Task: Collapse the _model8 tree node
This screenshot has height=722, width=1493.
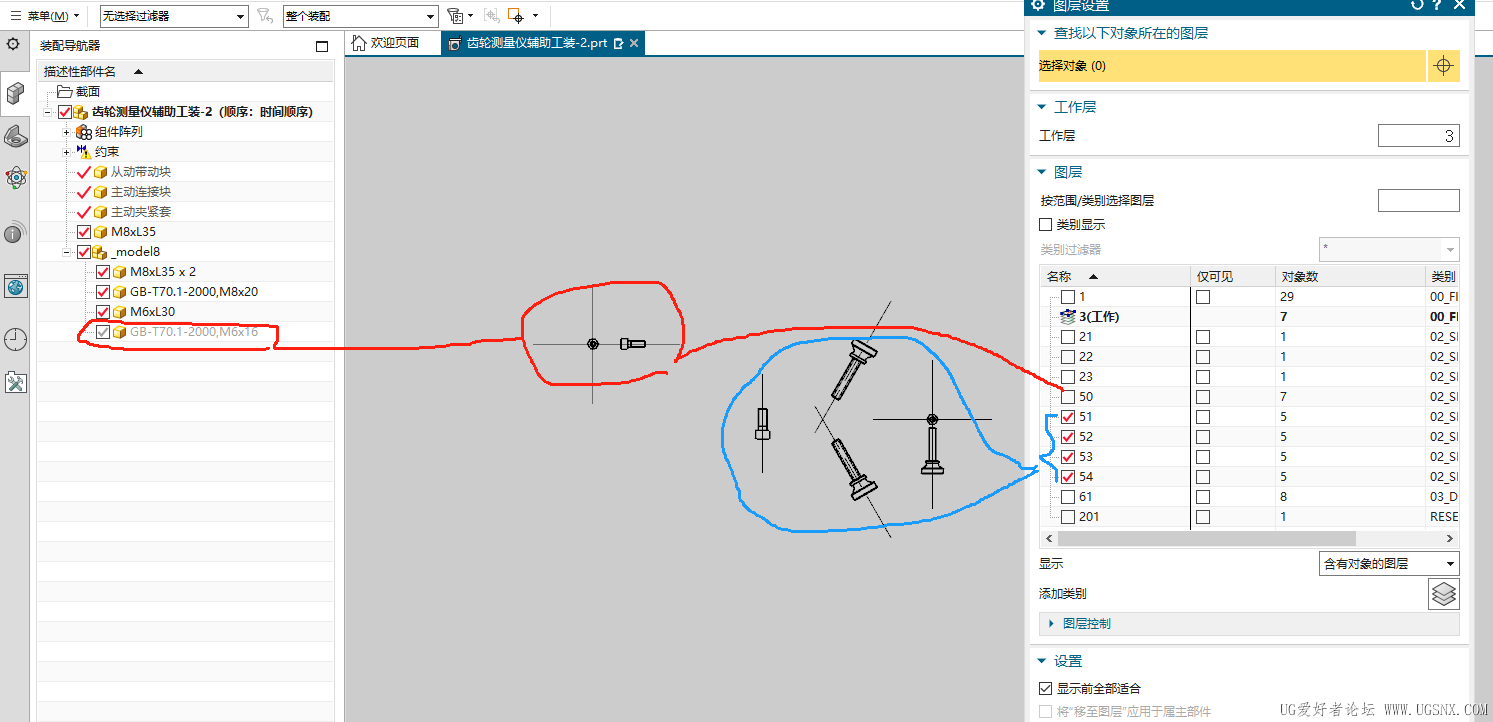Action: (67, 252)
